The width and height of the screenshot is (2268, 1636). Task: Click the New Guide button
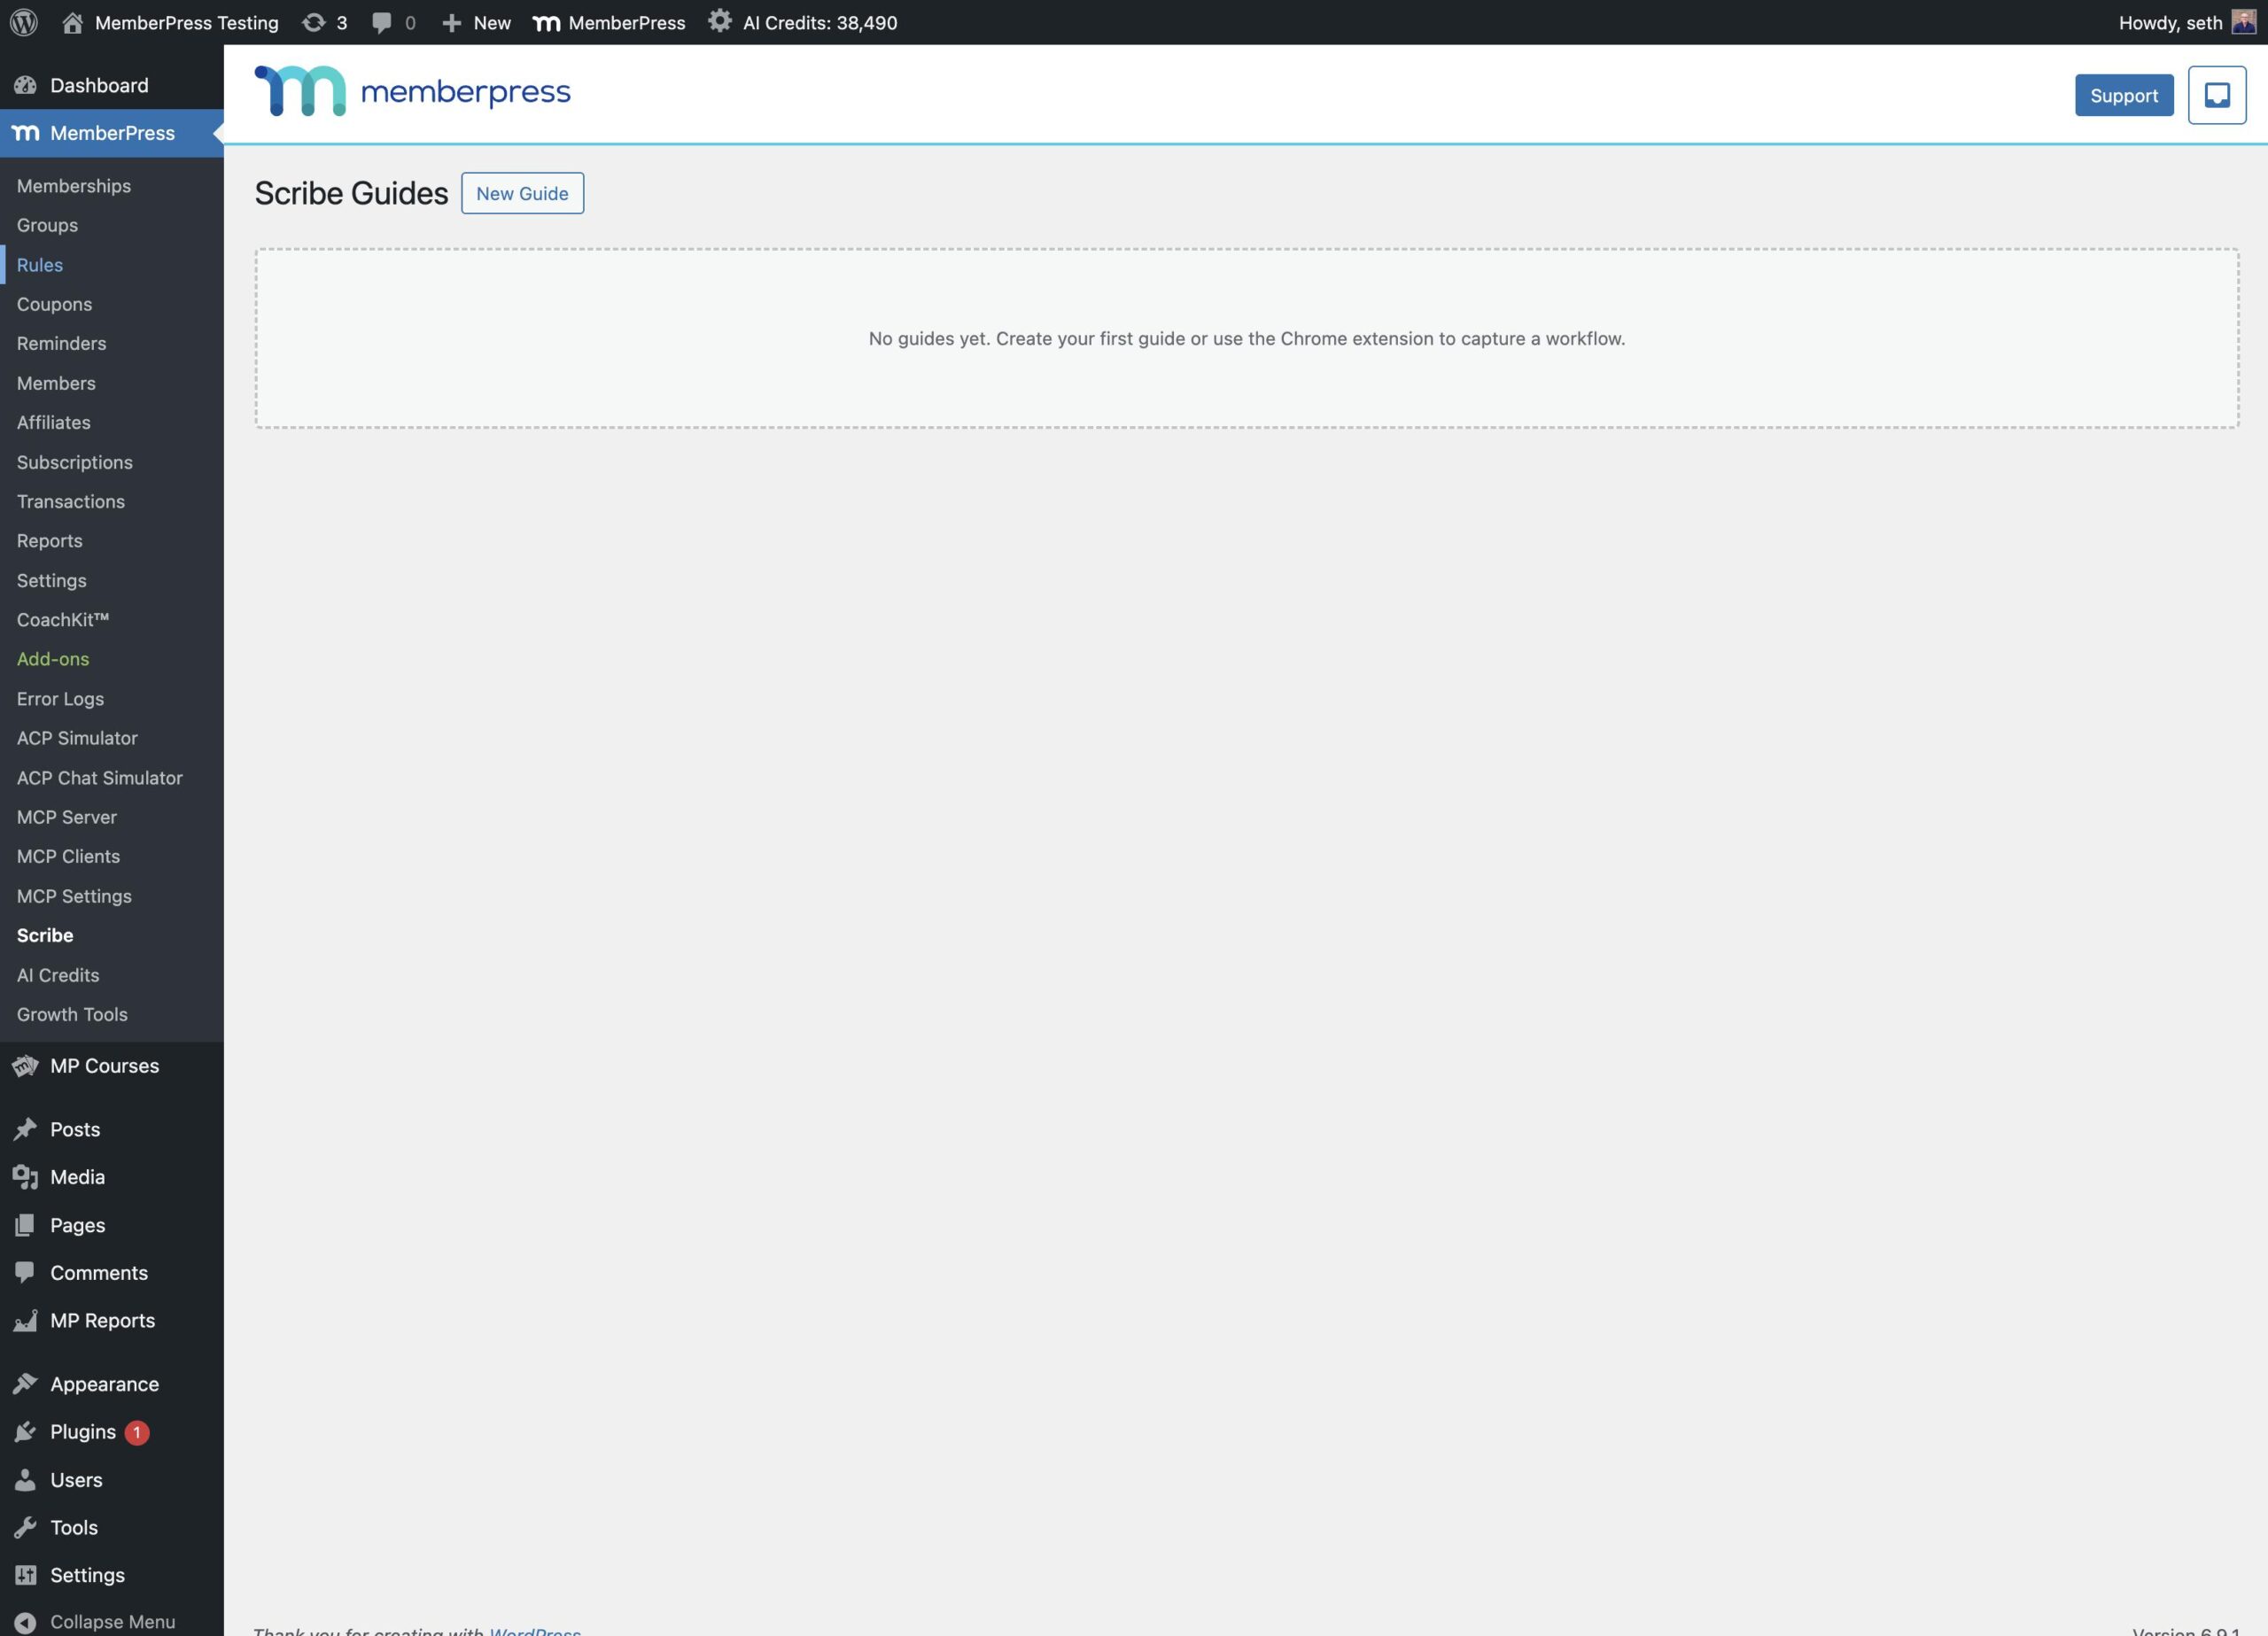tap(522, 193)
